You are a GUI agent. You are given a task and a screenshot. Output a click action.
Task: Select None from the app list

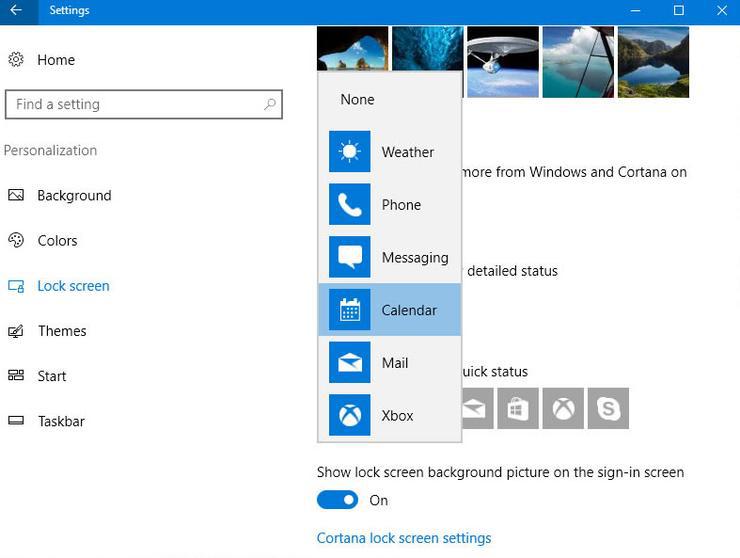[390, 99]
